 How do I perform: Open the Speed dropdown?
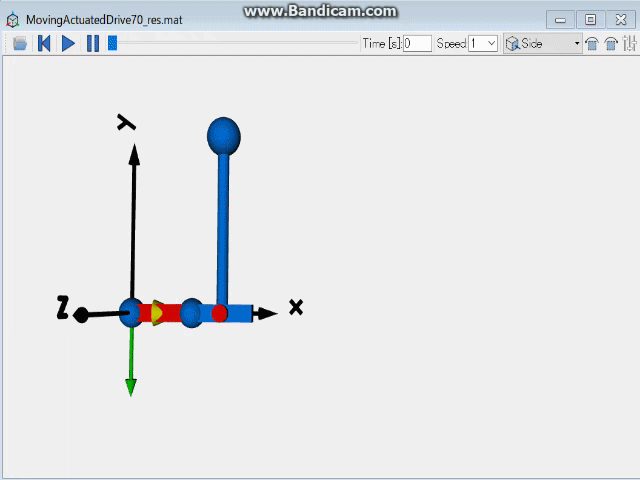483,43
